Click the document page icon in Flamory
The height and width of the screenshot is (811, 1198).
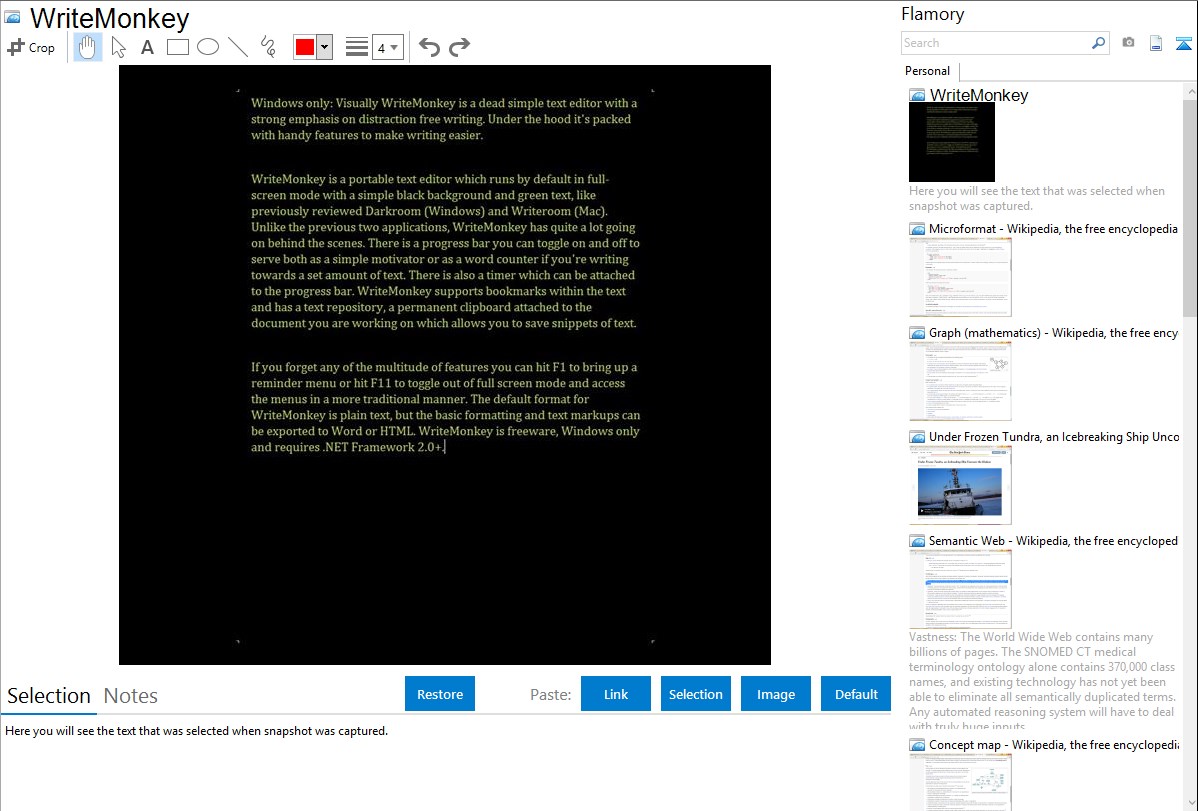click(1156, 43)
